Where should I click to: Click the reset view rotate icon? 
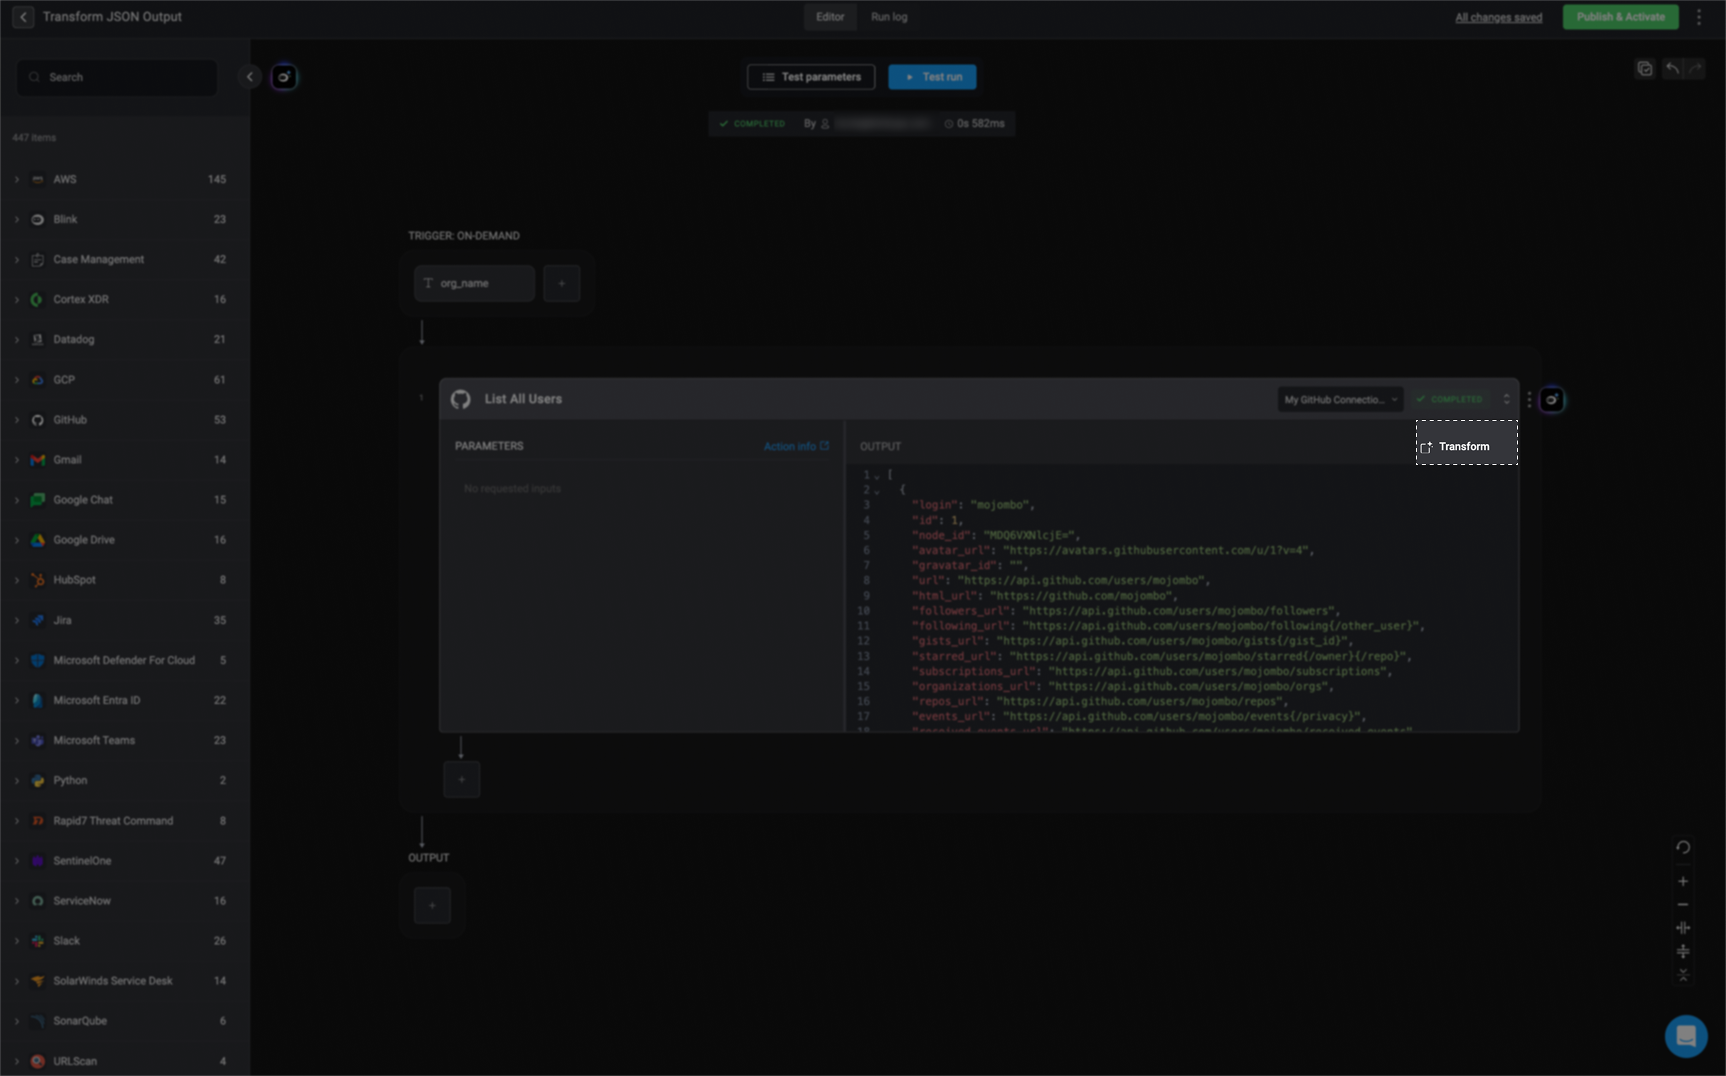tap(1683, 847)
